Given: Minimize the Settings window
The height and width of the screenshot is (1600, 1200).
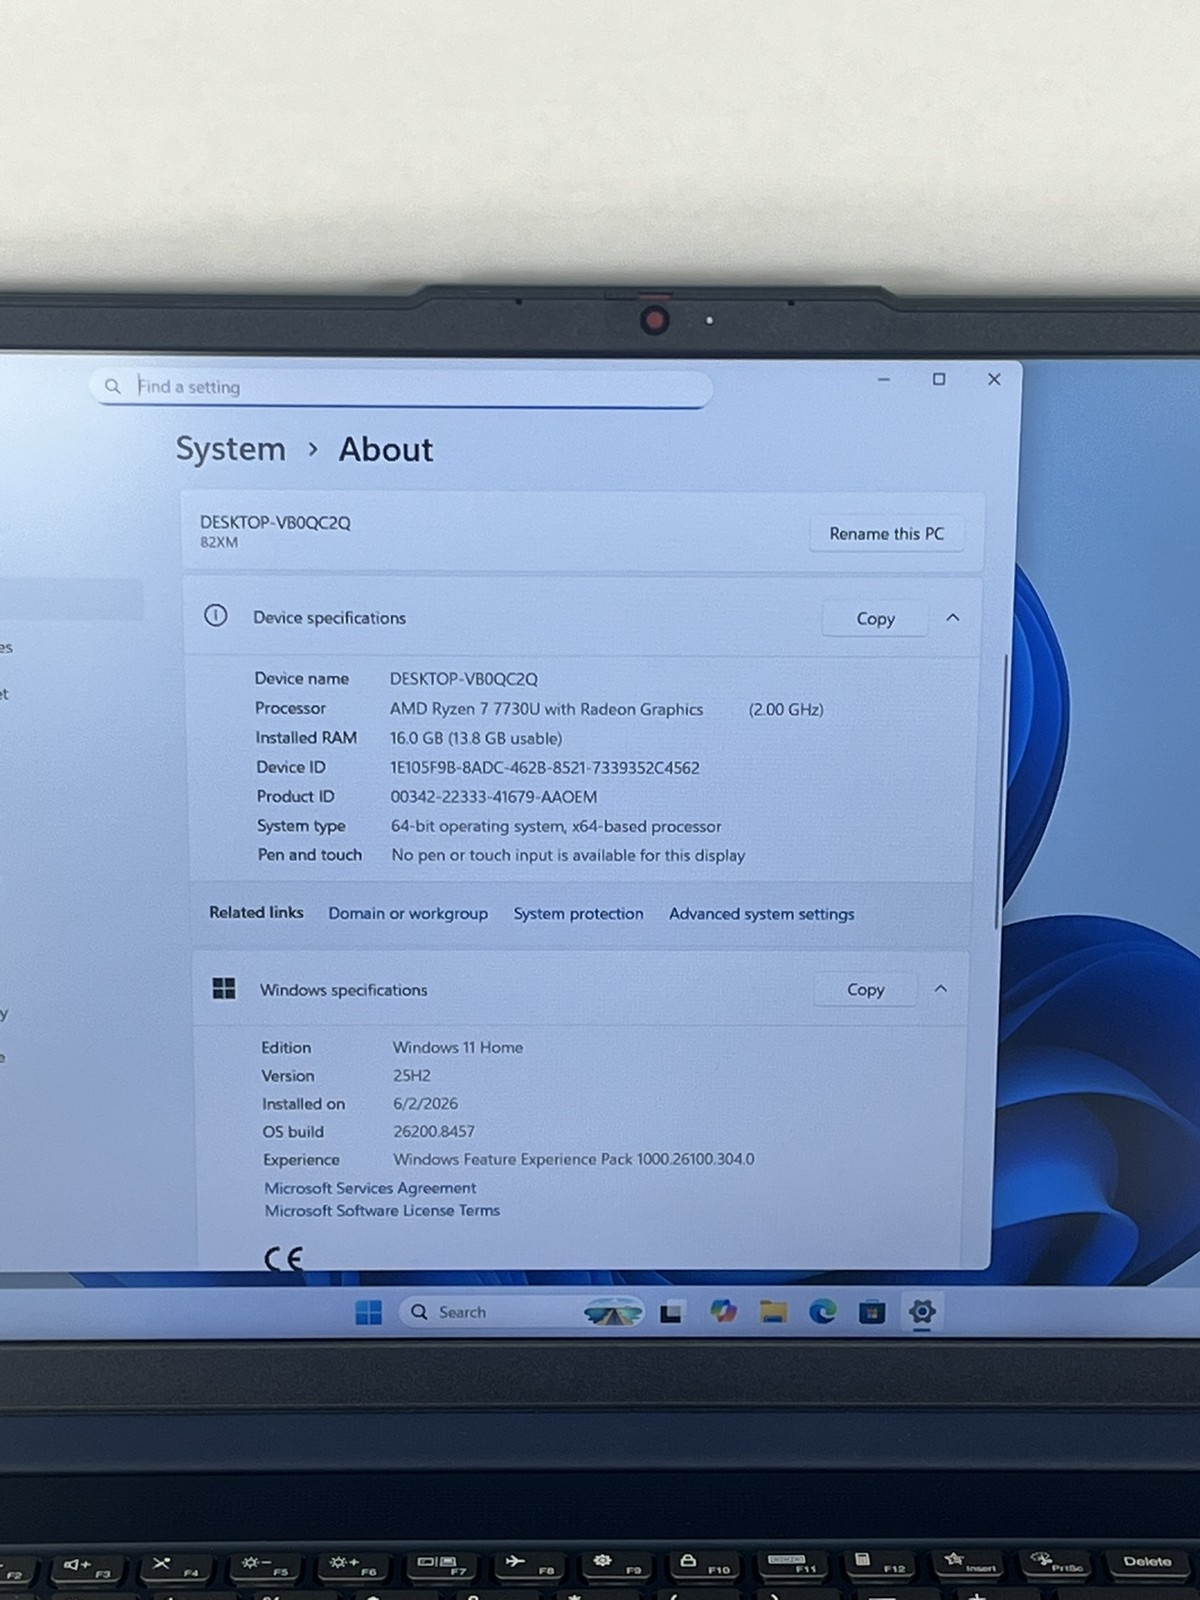Looking at the screenshot, I should [884, 379].
